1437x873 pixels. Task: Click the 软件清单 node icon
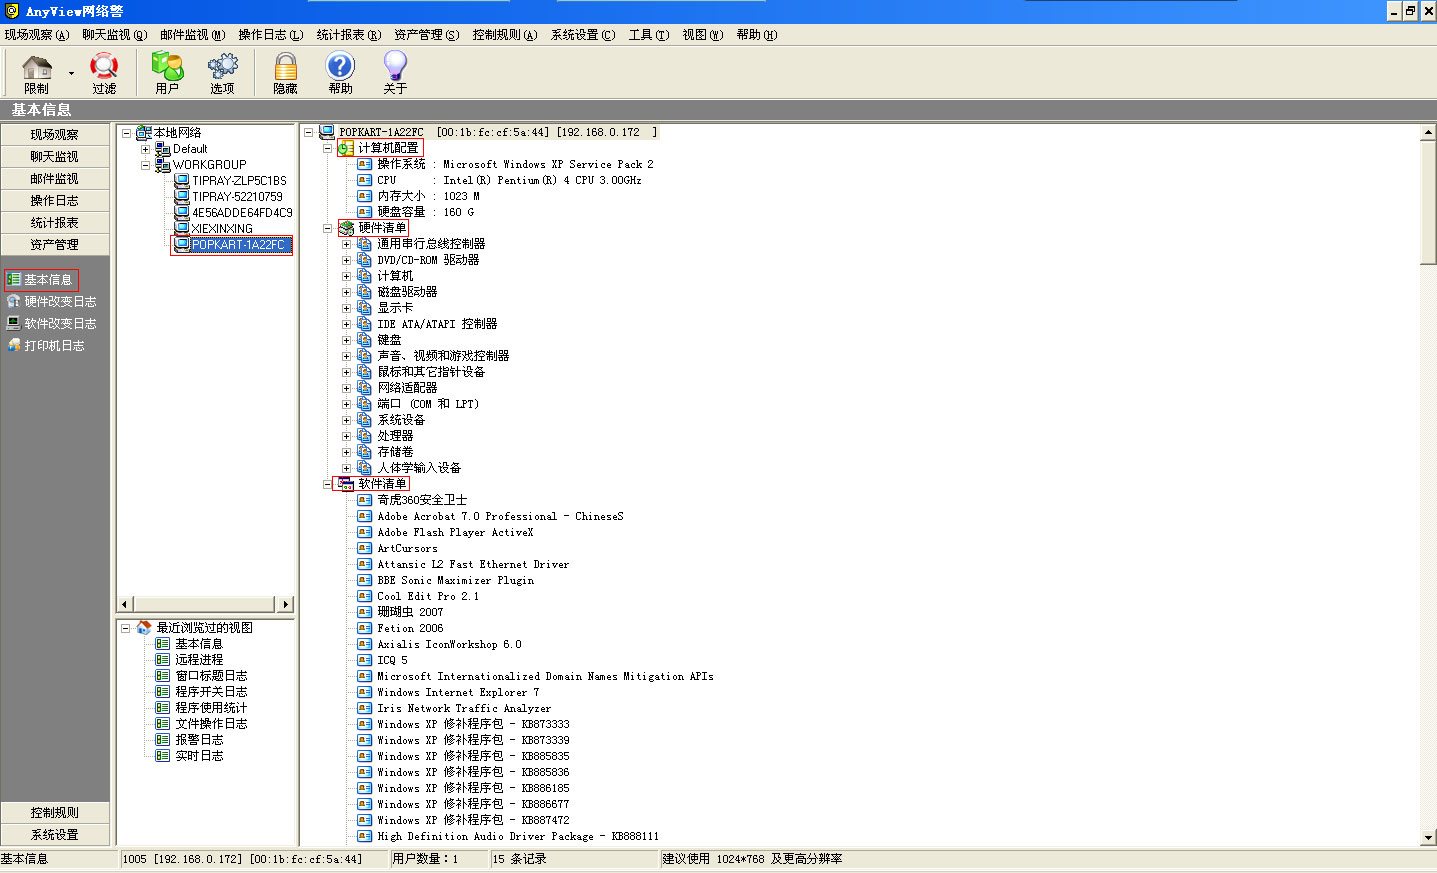(x=346, y=484)
